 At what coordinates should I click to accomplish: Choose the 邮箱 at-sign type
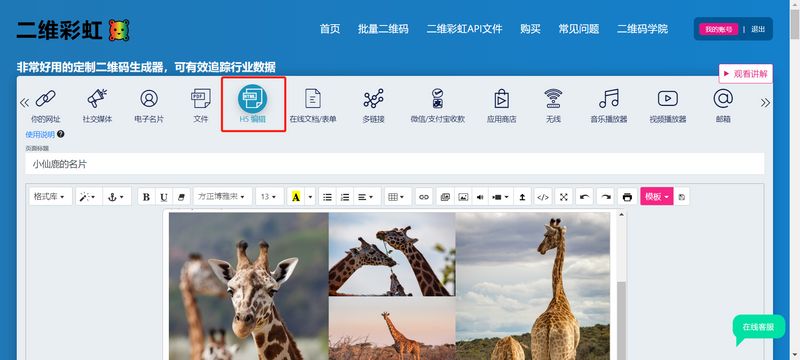[723, 106]
